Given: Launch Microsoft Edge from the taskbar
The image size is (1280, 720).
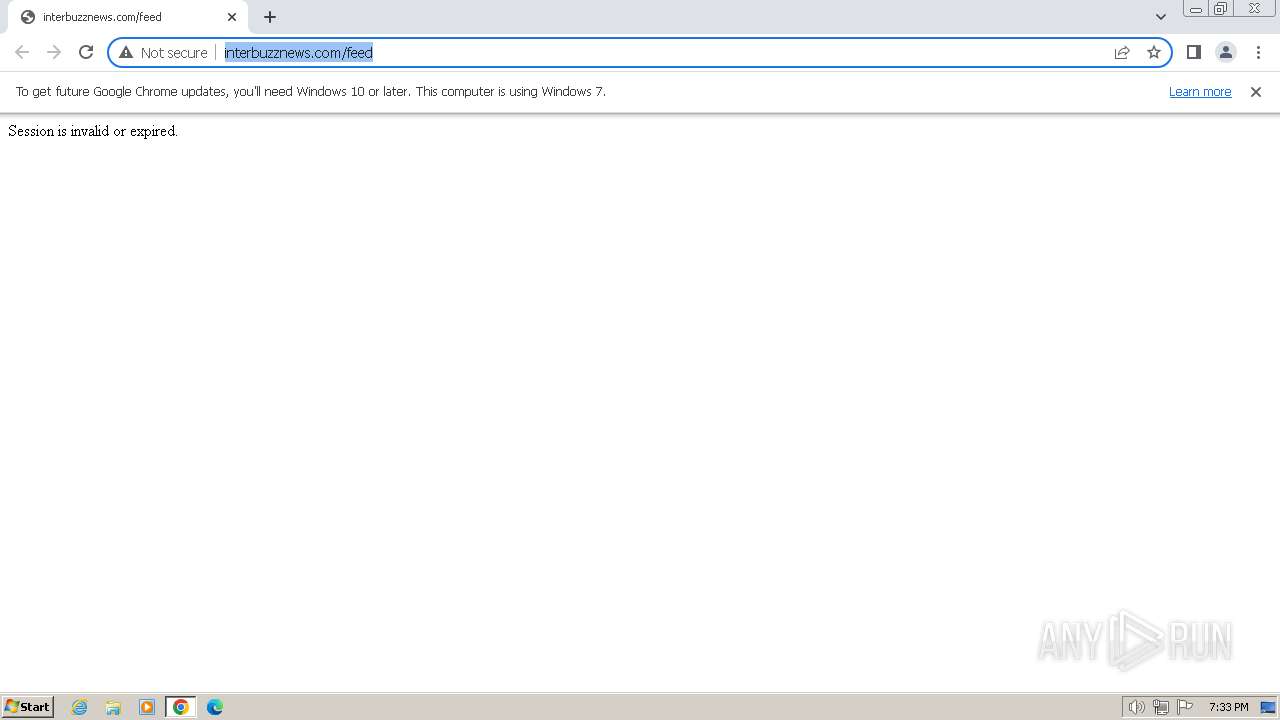Looking at the screenshot, I should pyautogui.click(x=215, y=707).
